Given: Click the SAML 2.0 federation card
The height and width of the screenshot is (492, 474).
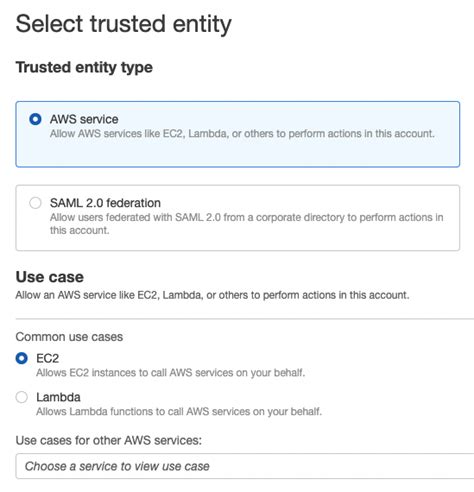Looking at the screenshot, I should pos(238,218).
